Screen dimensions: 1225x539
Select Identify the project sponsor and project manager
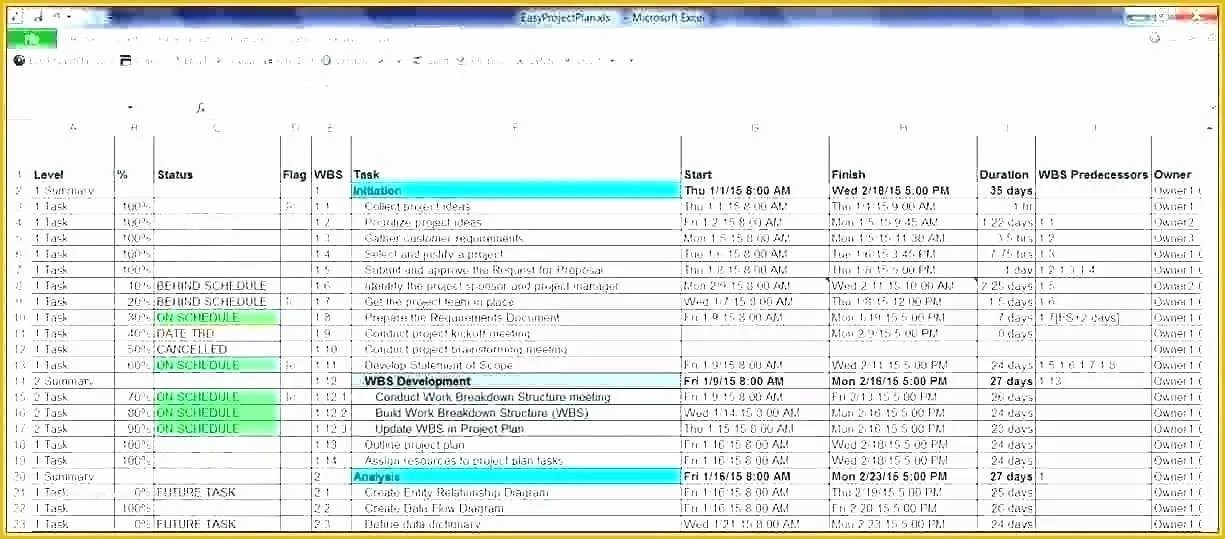(516, 286)
